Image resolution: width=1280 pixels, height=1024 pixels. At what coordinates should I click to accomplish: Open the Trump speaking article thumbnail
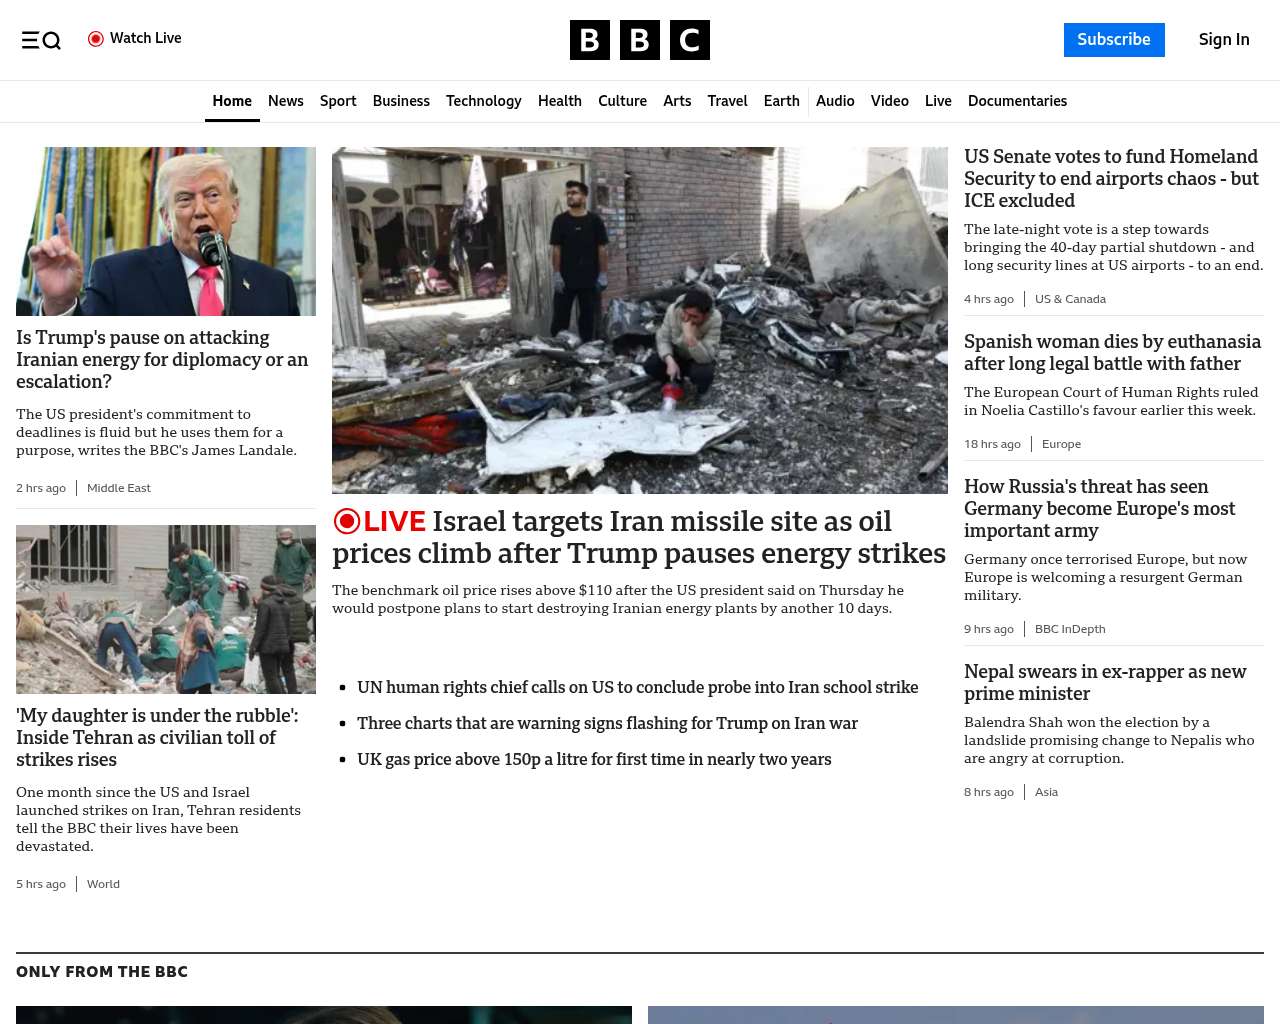pyautogui.click(x=166, y=232)
